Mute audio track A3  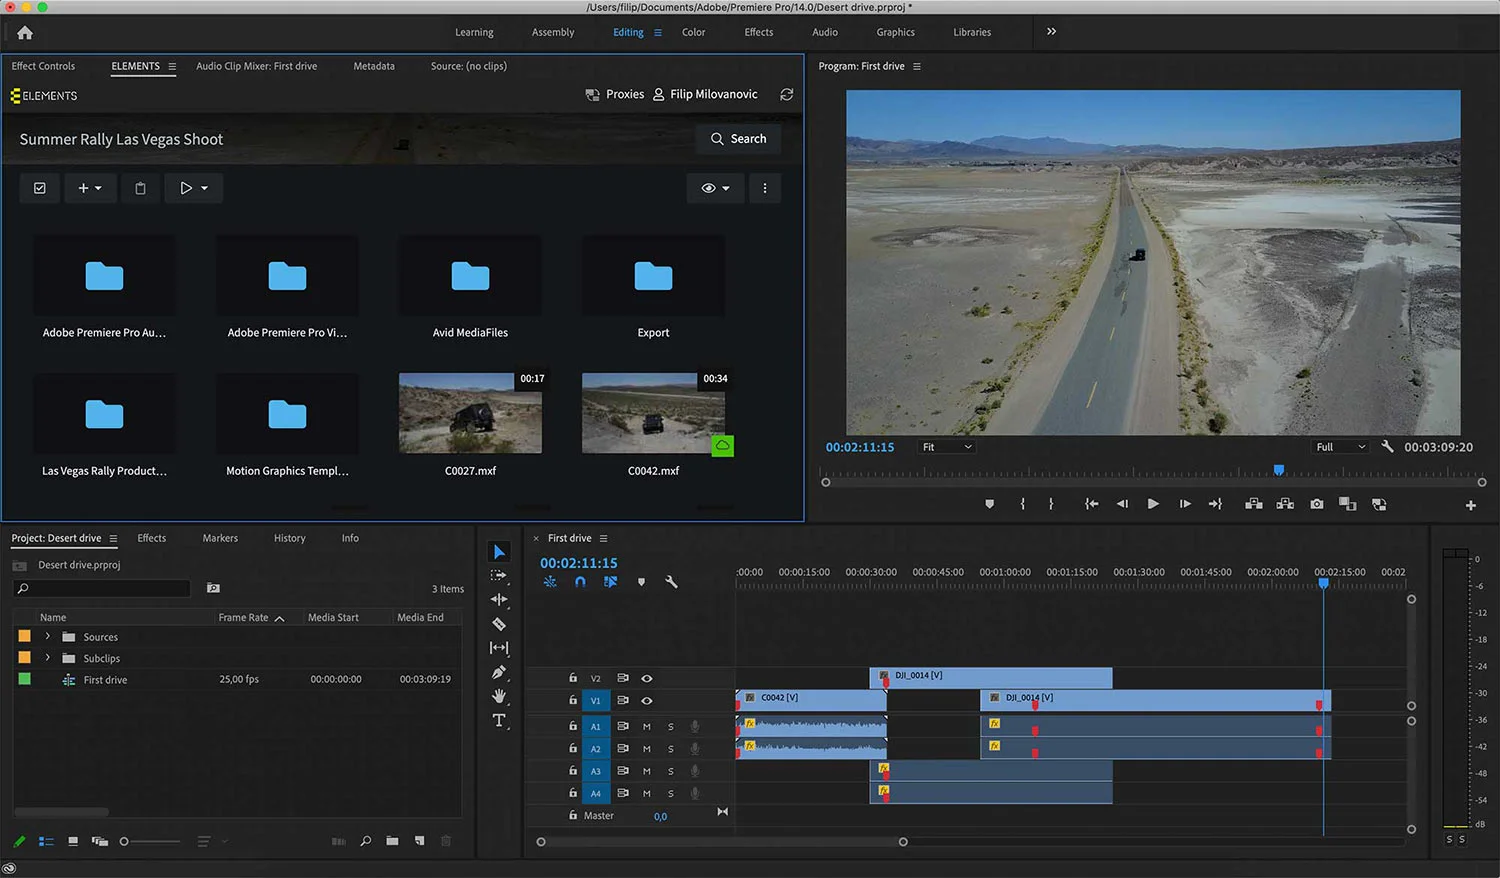[646, 771]
